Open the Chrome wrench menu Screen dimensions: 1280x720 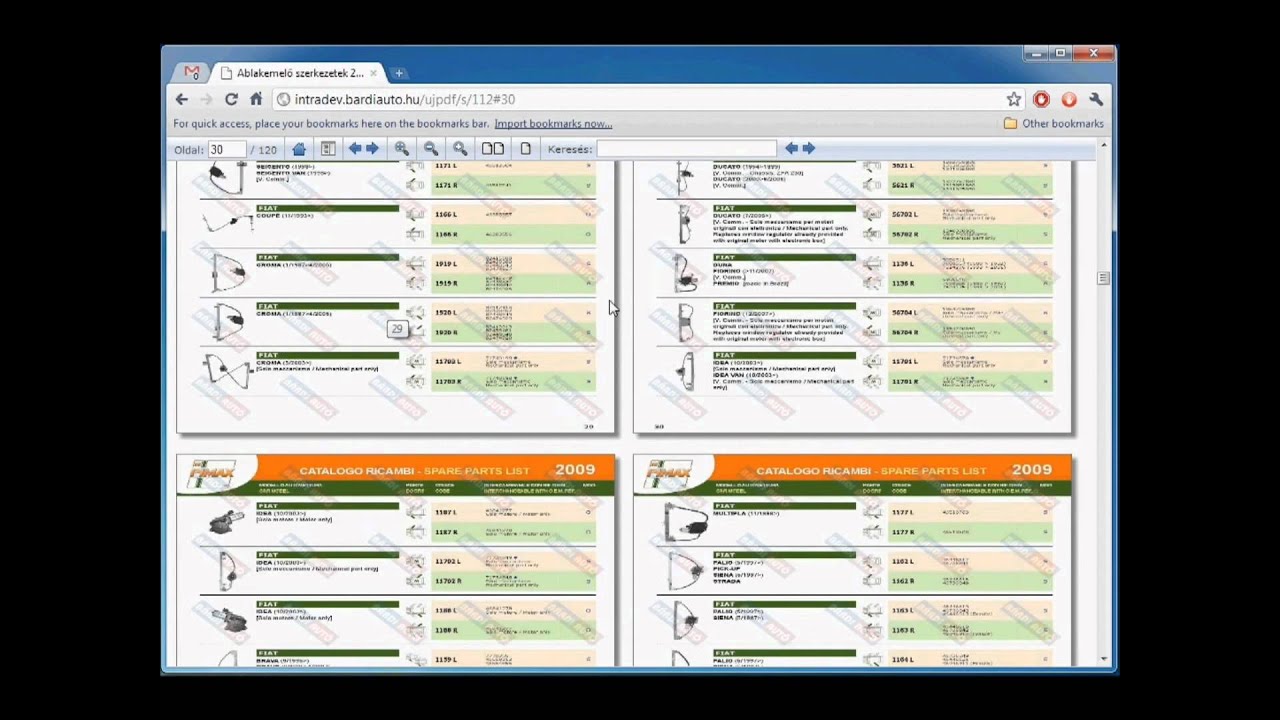[x=1096, y=99]
